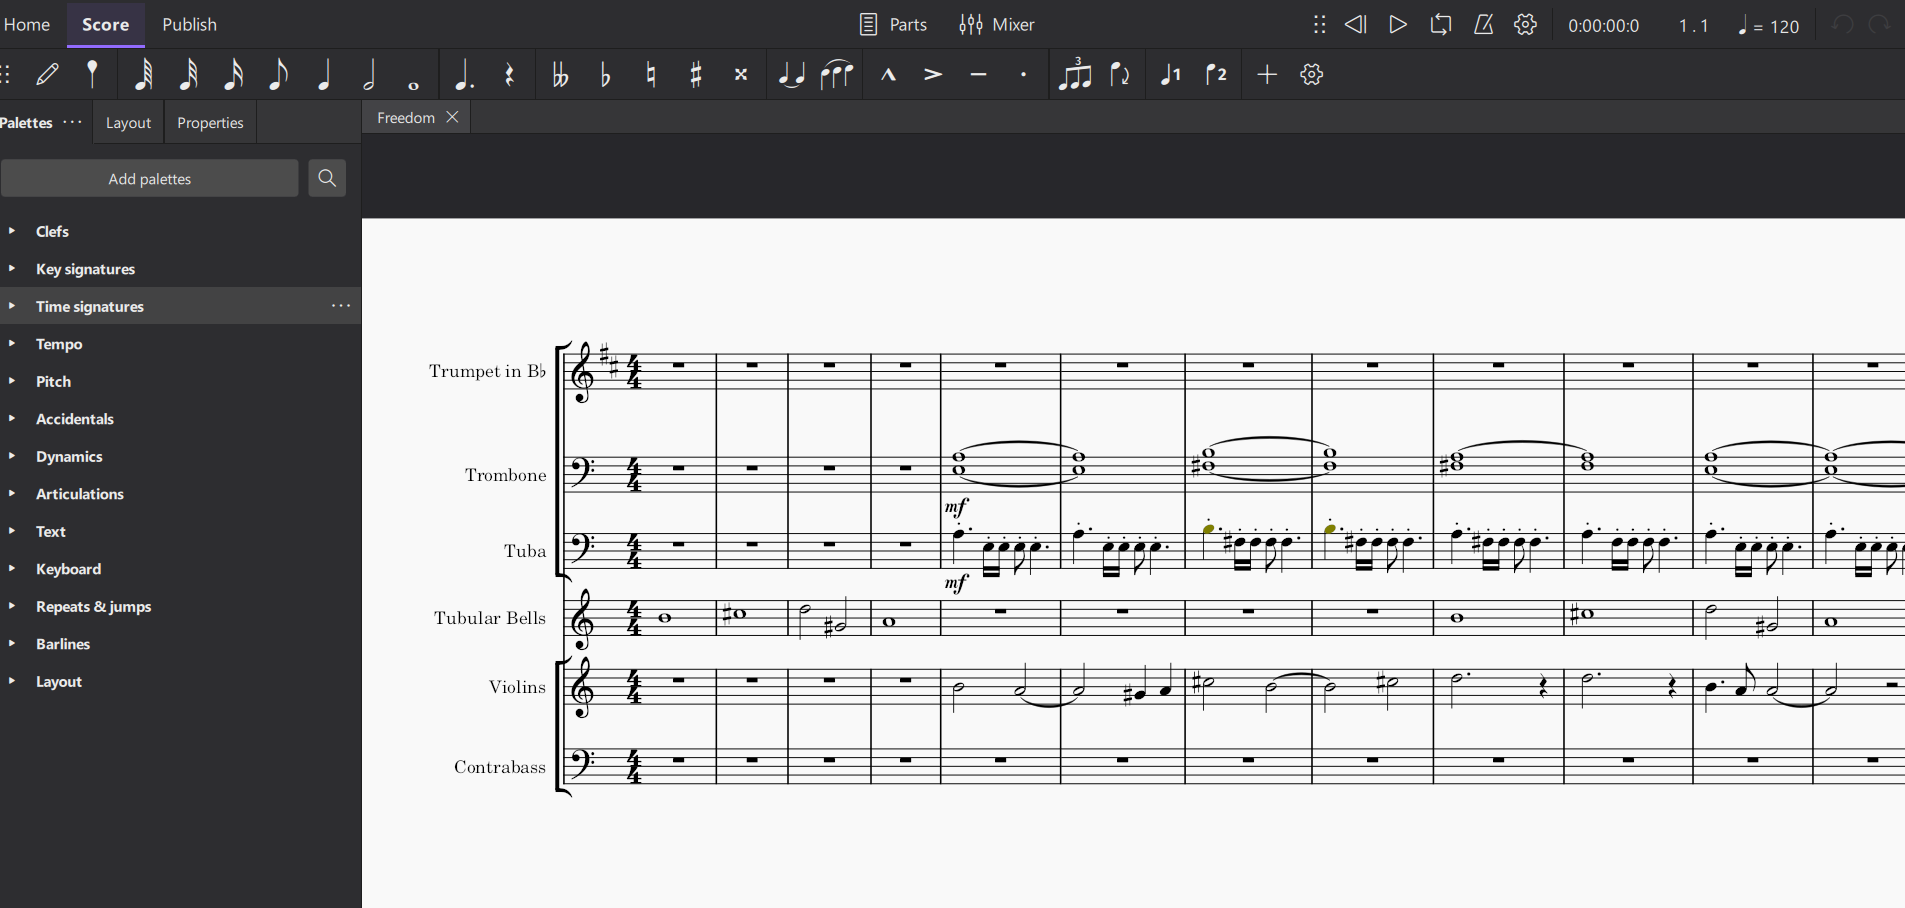1905x908 pixels.
Task: Apply double sharp accidental
Action: click(x=741, y=74)
